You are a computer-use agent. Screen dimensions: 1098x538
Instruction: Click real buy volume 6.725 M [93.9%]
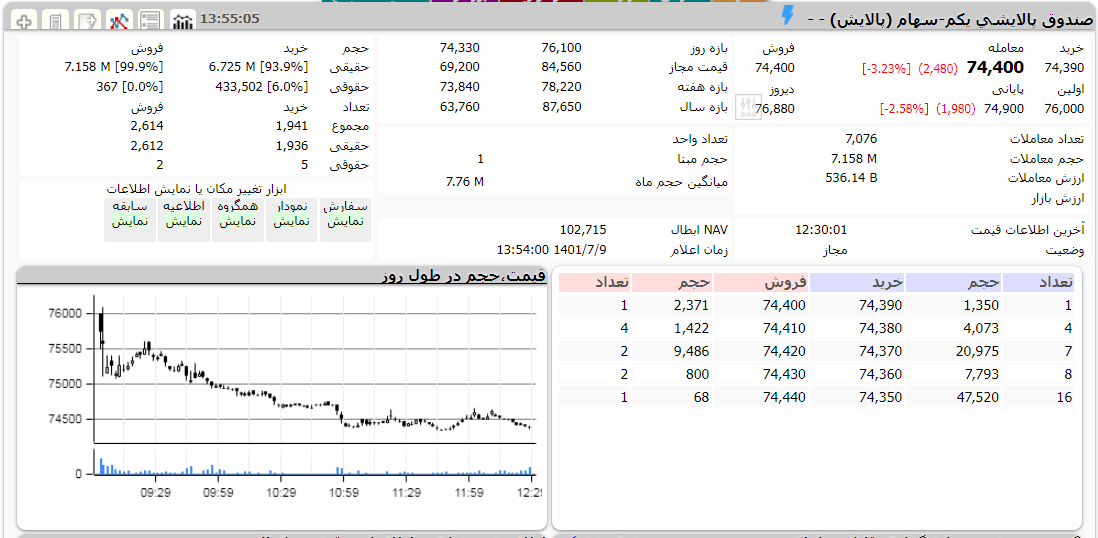(x=258, y=67)
